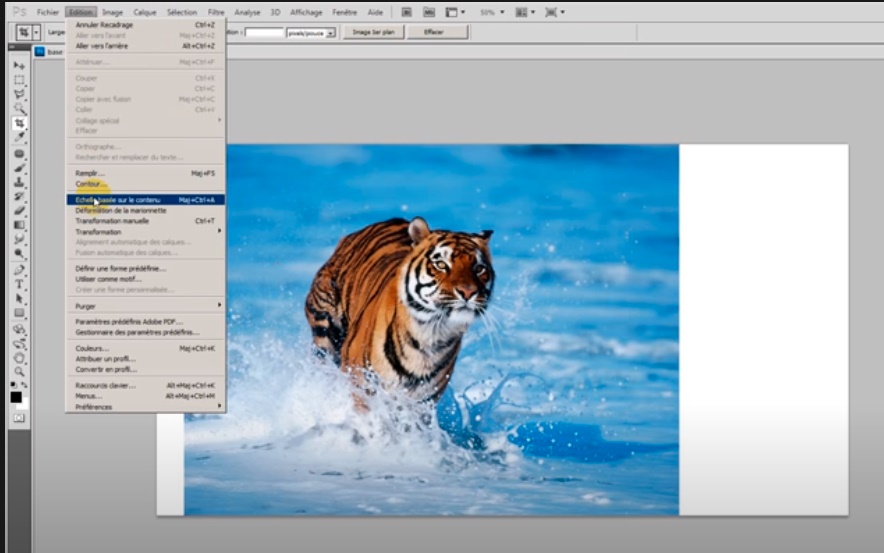The height and width of the screenshot is (553, 884).
Task: Open the Aide menu
Action: pos(375,12)
